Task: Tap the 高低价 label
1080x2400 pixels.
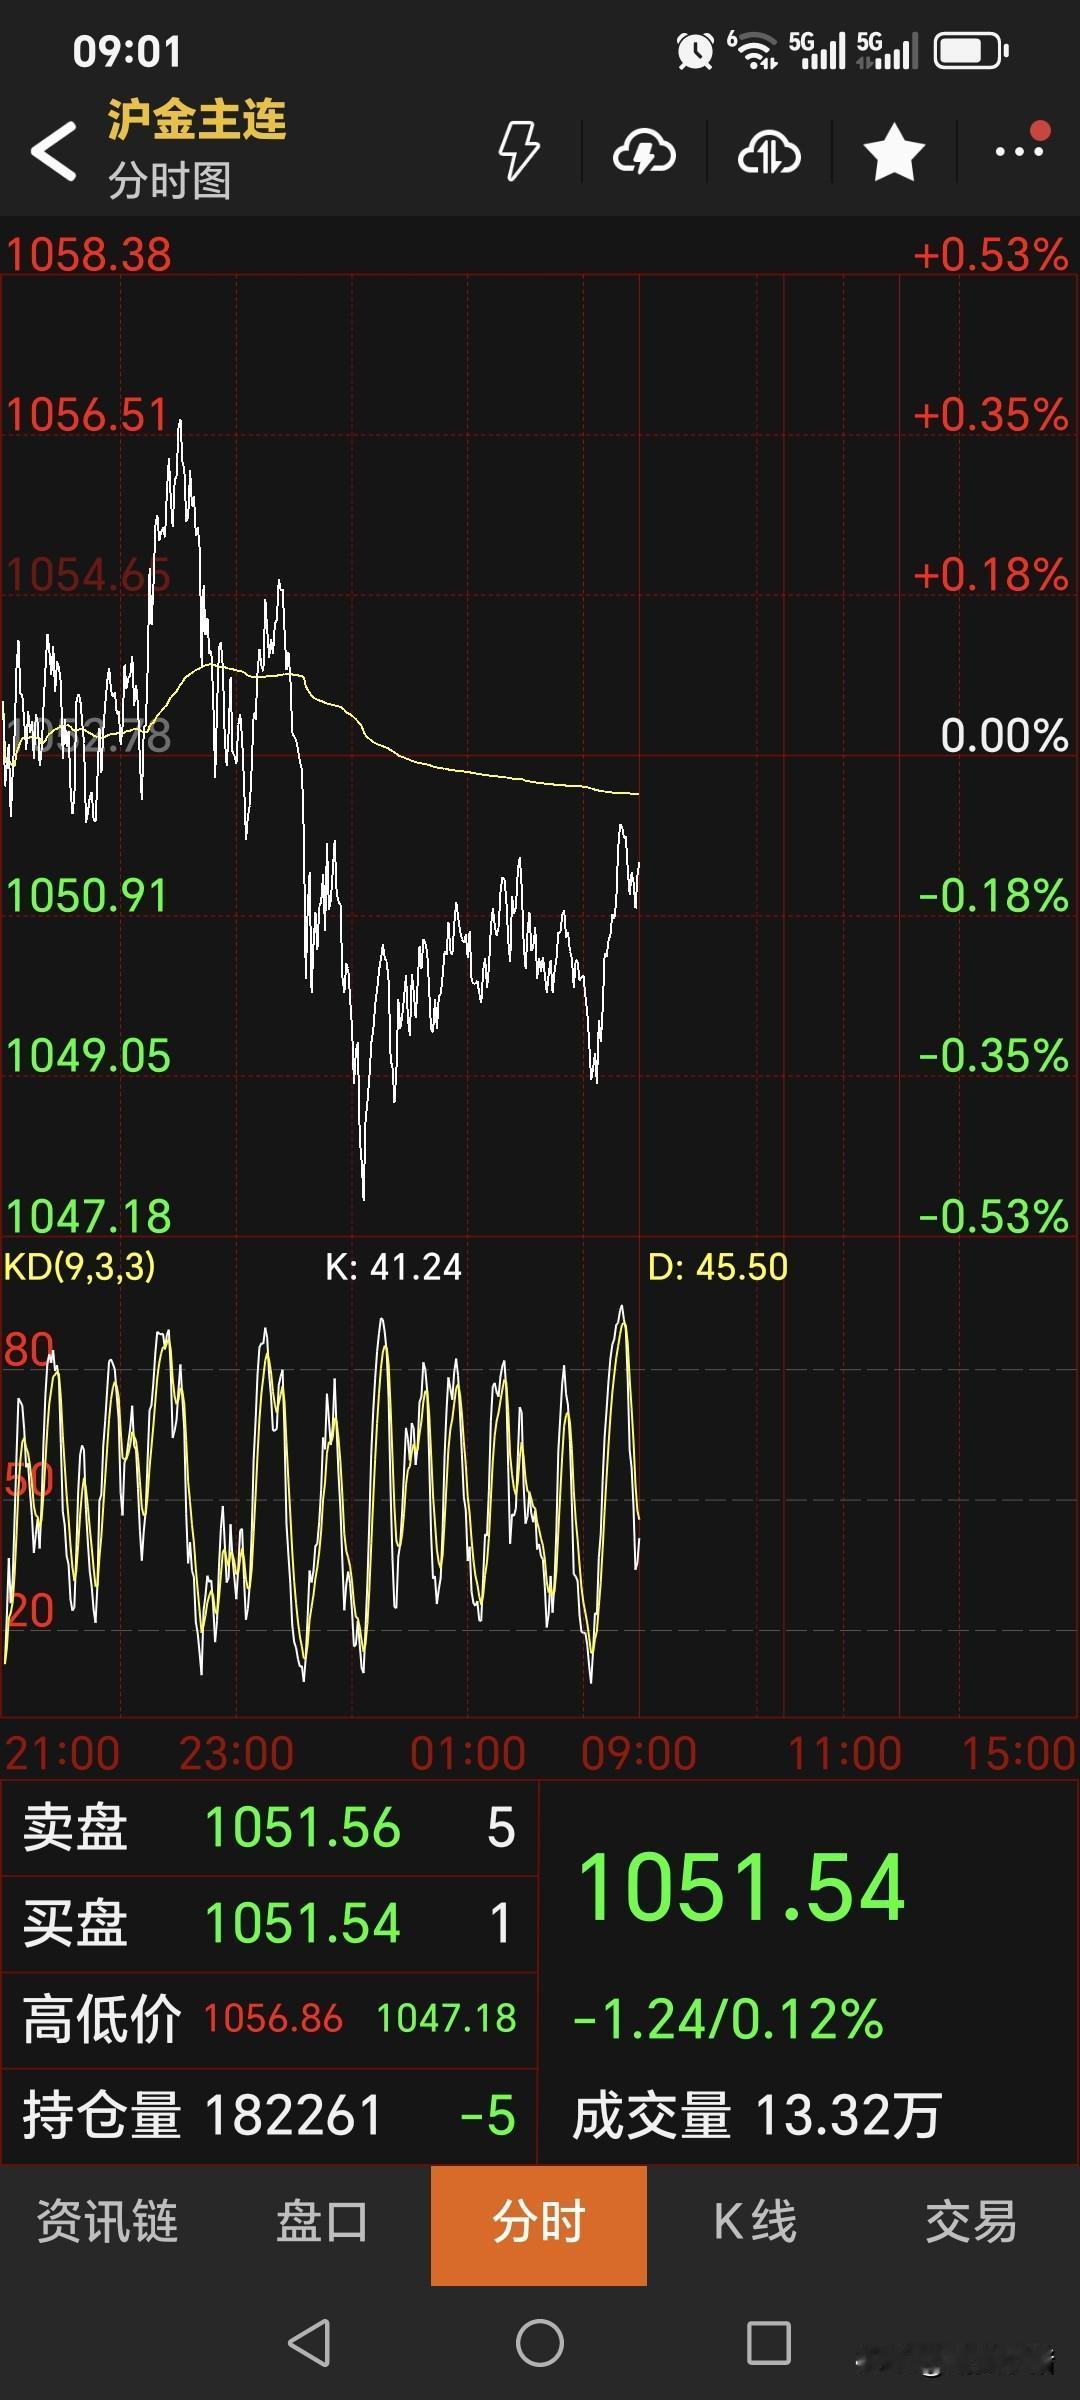Action: pyautogui.click(x=102, y=2018)
